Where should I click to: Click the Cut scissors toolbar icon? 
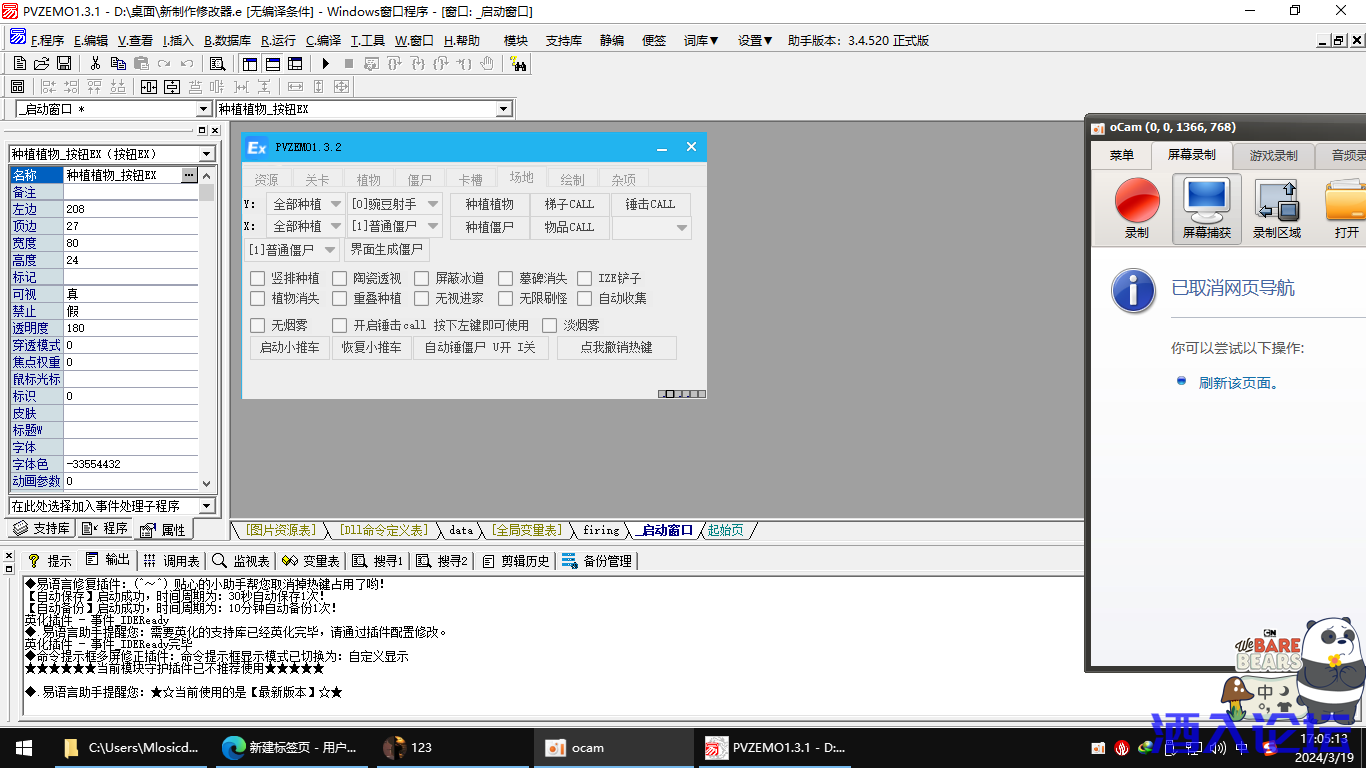pos(95,64)
